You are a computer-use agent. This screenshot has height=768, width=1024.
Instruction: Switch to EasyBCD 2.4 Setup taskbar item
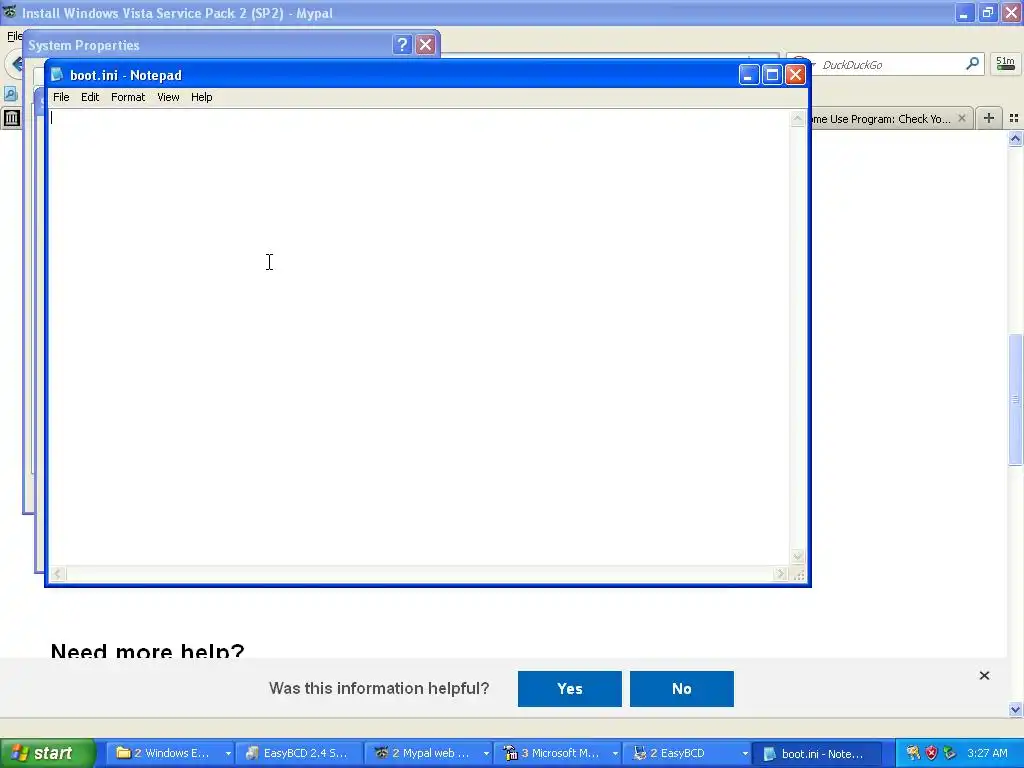298,753
